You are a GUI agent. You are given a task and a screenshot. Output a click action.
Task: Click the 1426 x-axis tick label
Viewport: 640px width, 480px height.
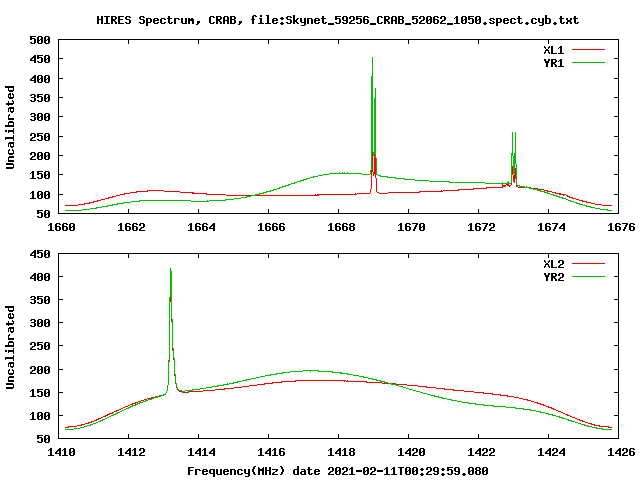[621, 452]
